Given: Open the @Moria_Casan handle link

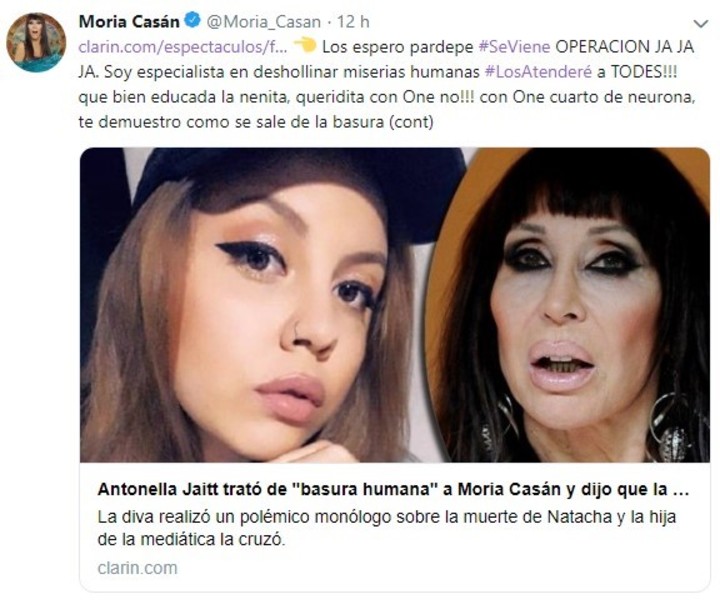Looking at the screenshot, I should coord(264,22).
